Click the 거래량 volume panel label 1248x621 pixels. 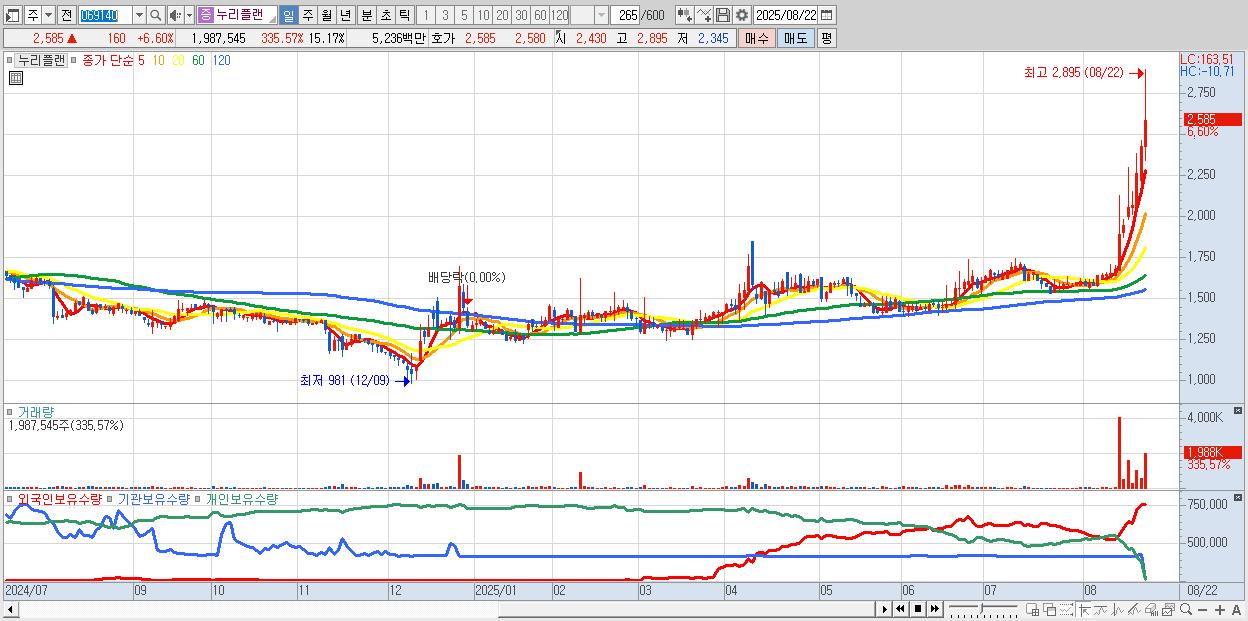point(36,412)
